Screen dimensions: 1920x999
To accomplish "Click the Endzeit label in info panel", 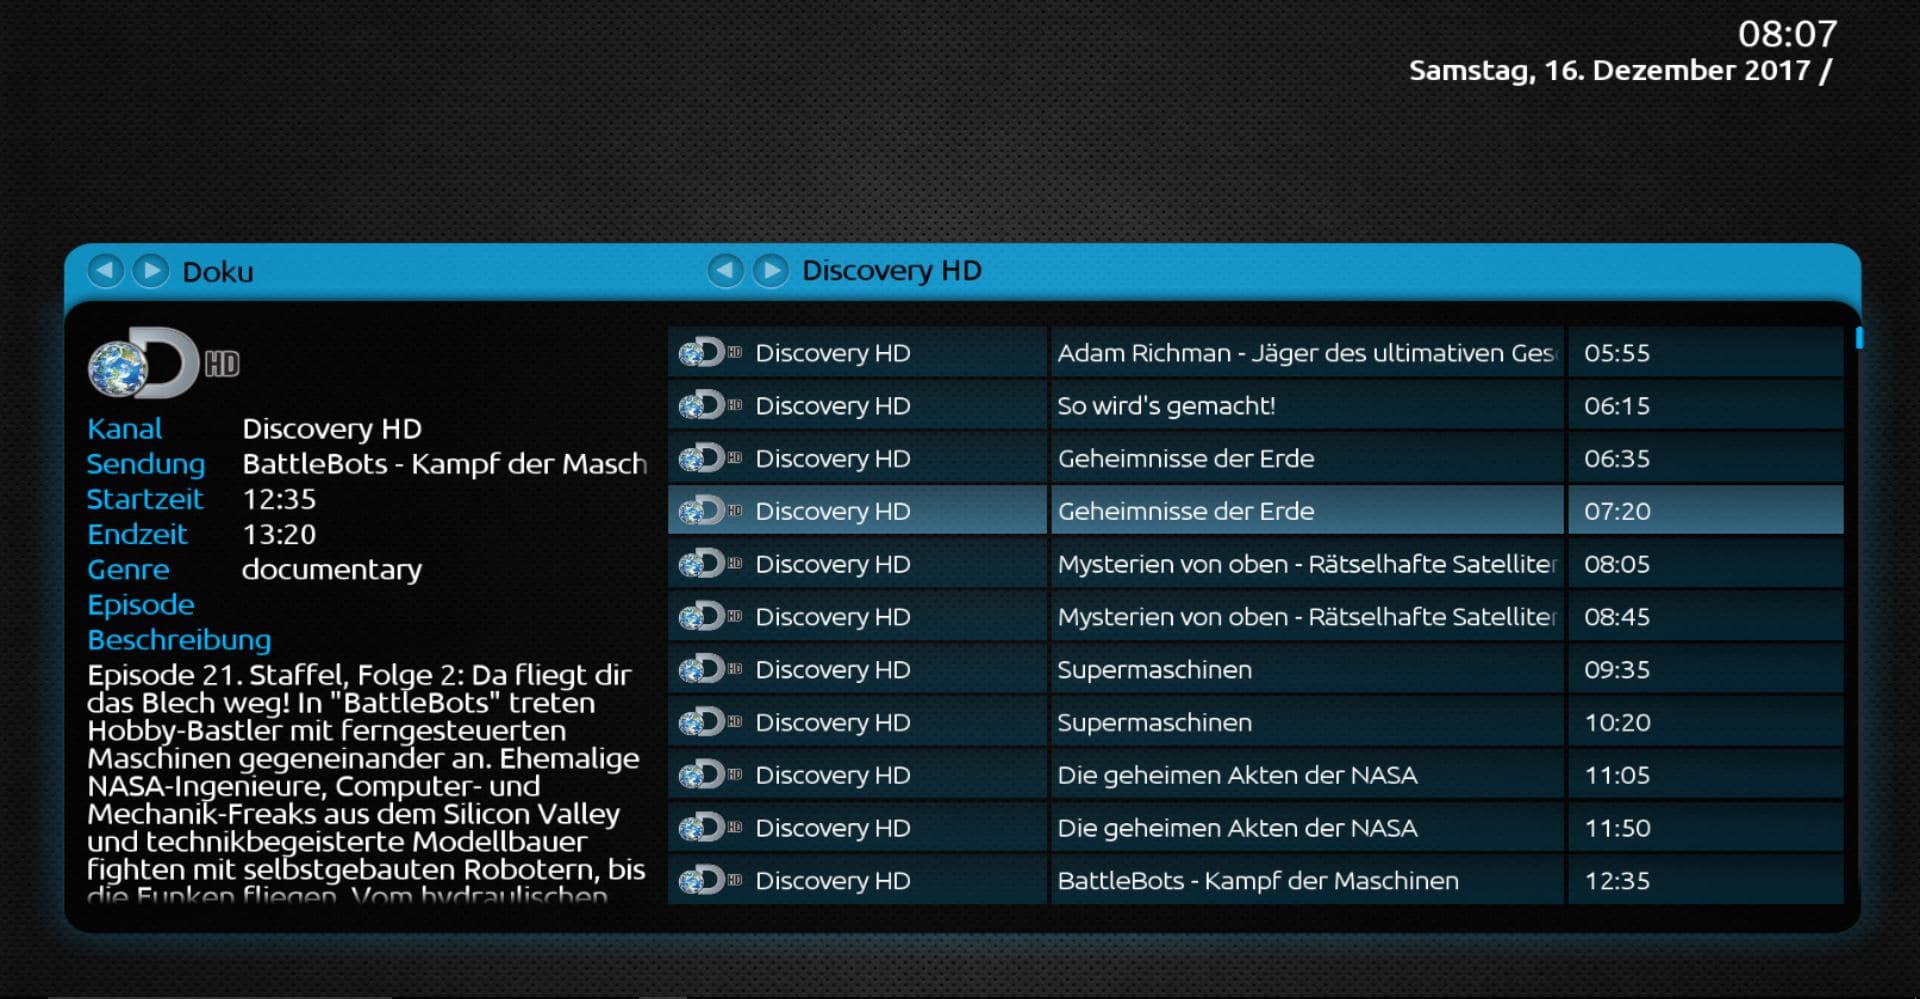I will [x=137, y=534].
